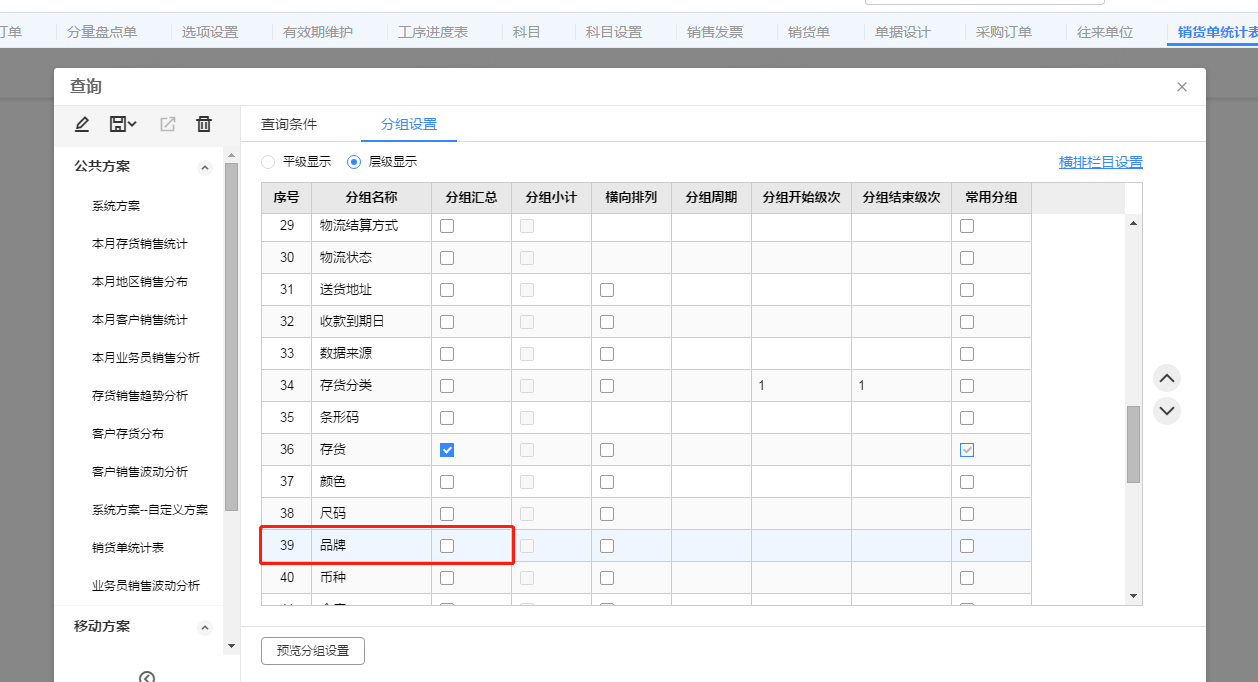Open the 往来单位 background tab
1258x682 pixels.
(1105, 32)
